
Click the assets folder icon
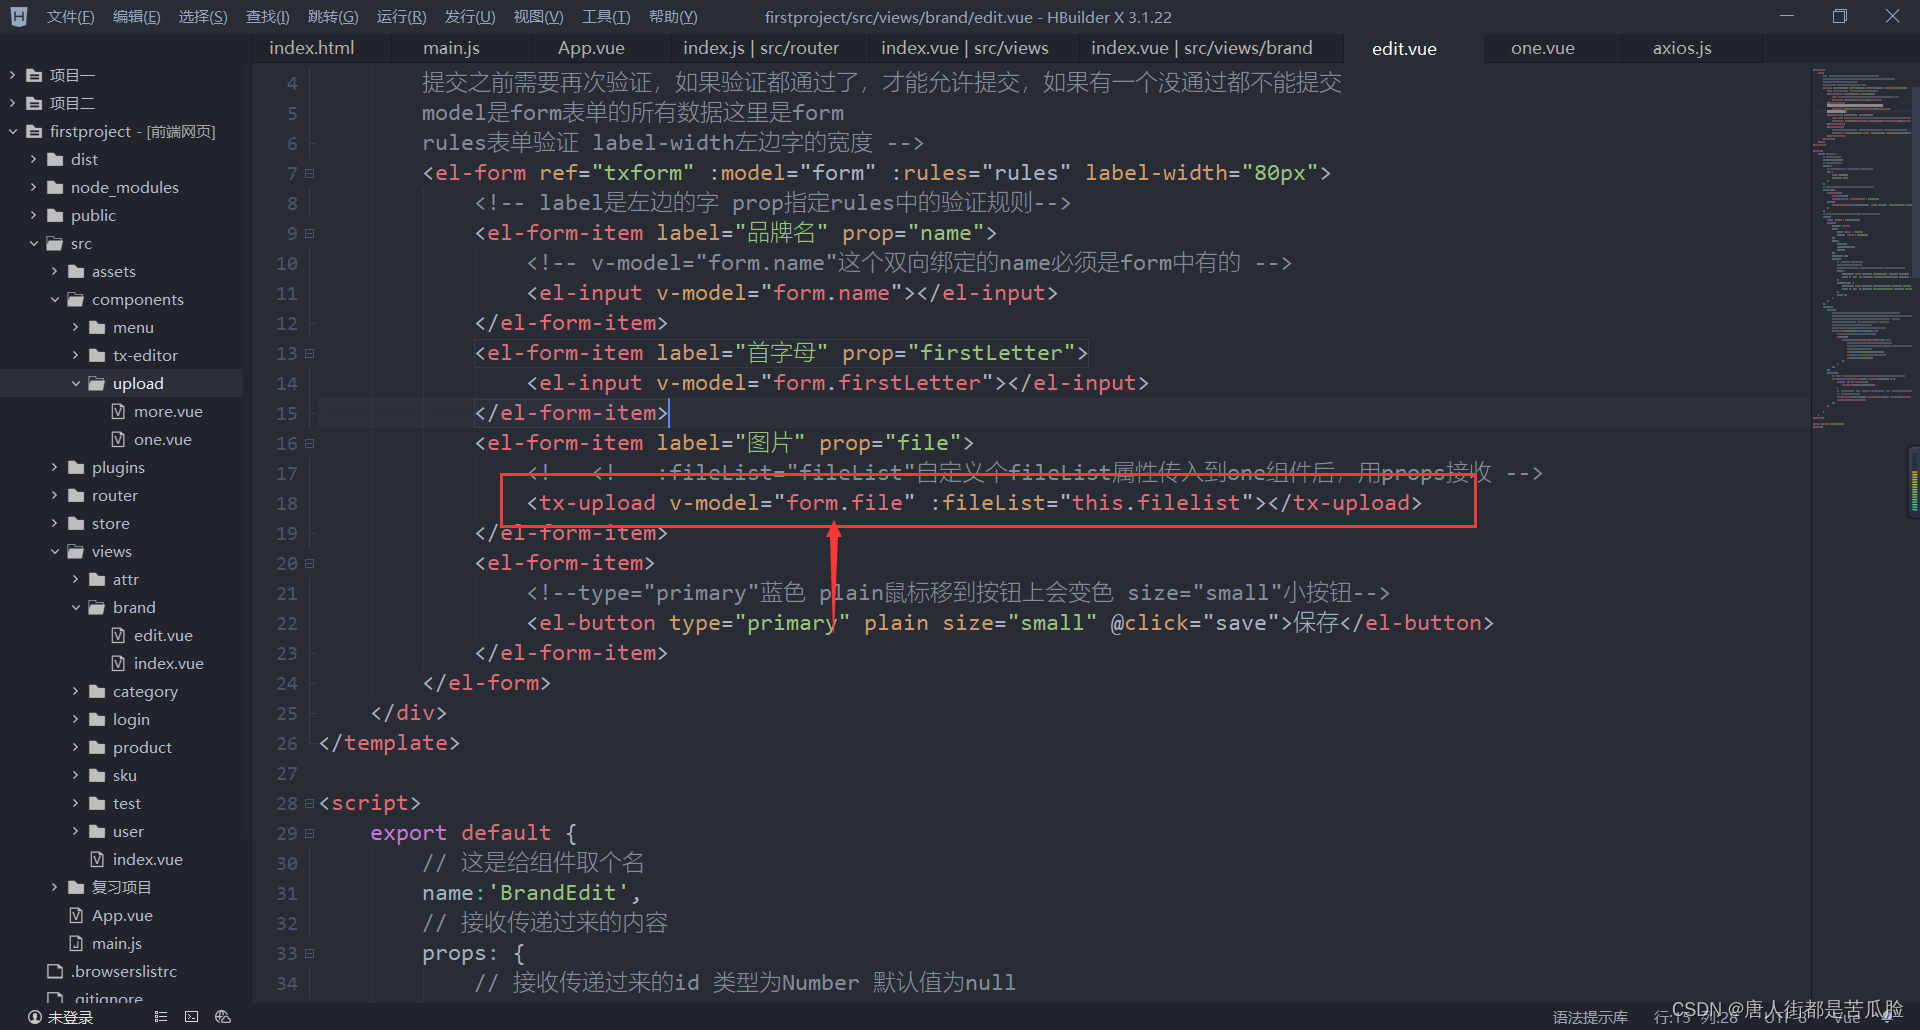(76, 271)
